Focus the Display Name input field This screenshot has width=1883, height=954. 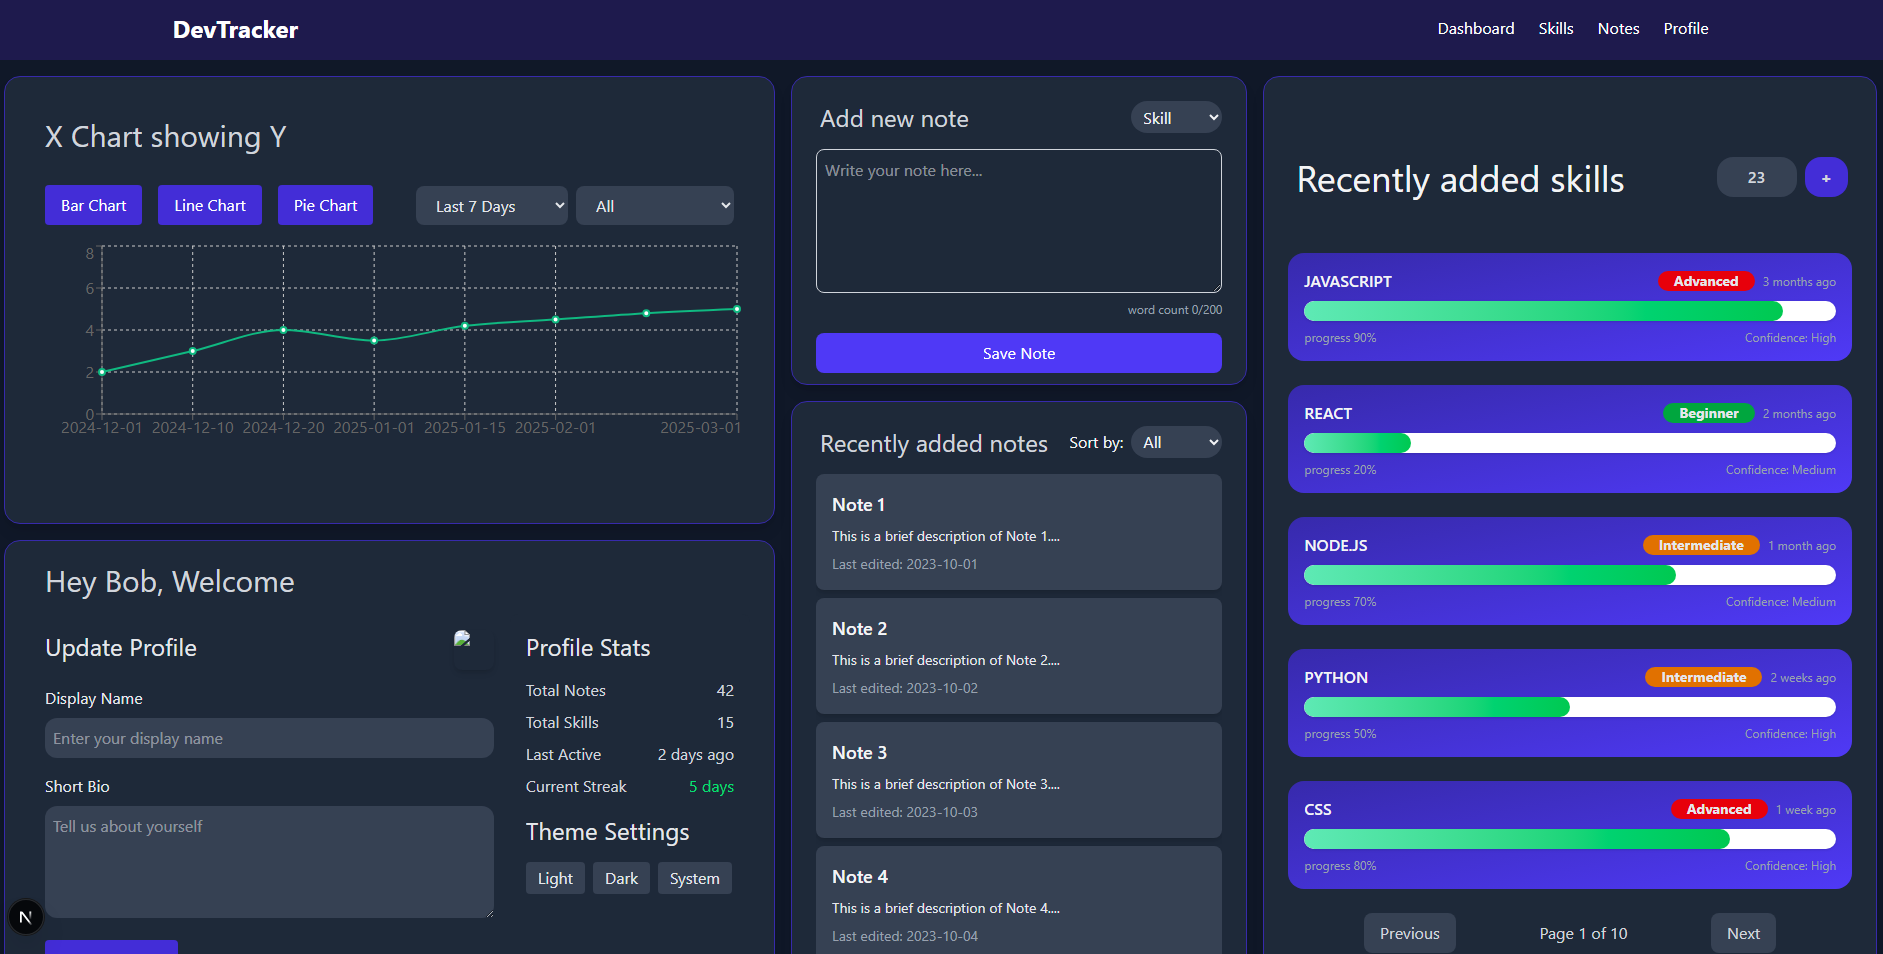pyautogui.click(x=269, y=738)
